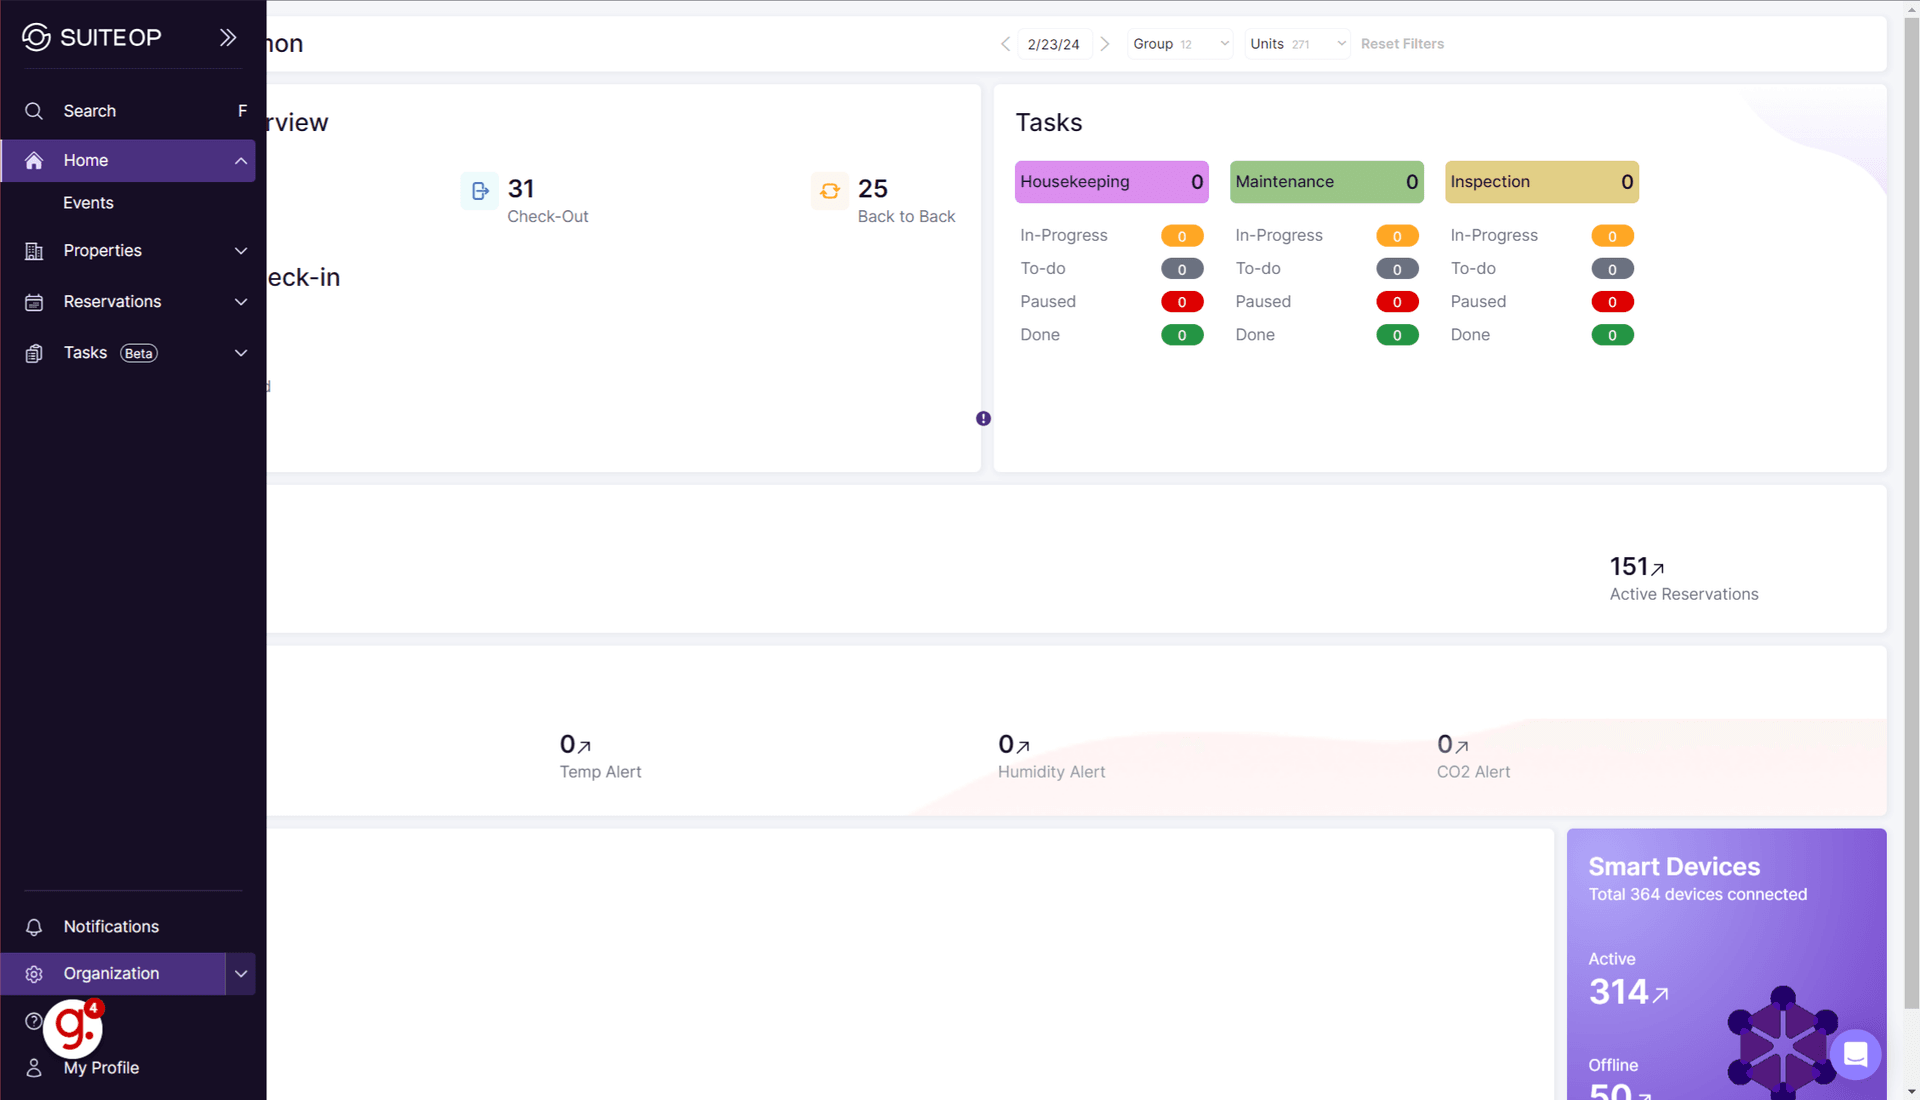Click the SuiteOp logo icon
1920x1100 pixels.
point(36,37)
